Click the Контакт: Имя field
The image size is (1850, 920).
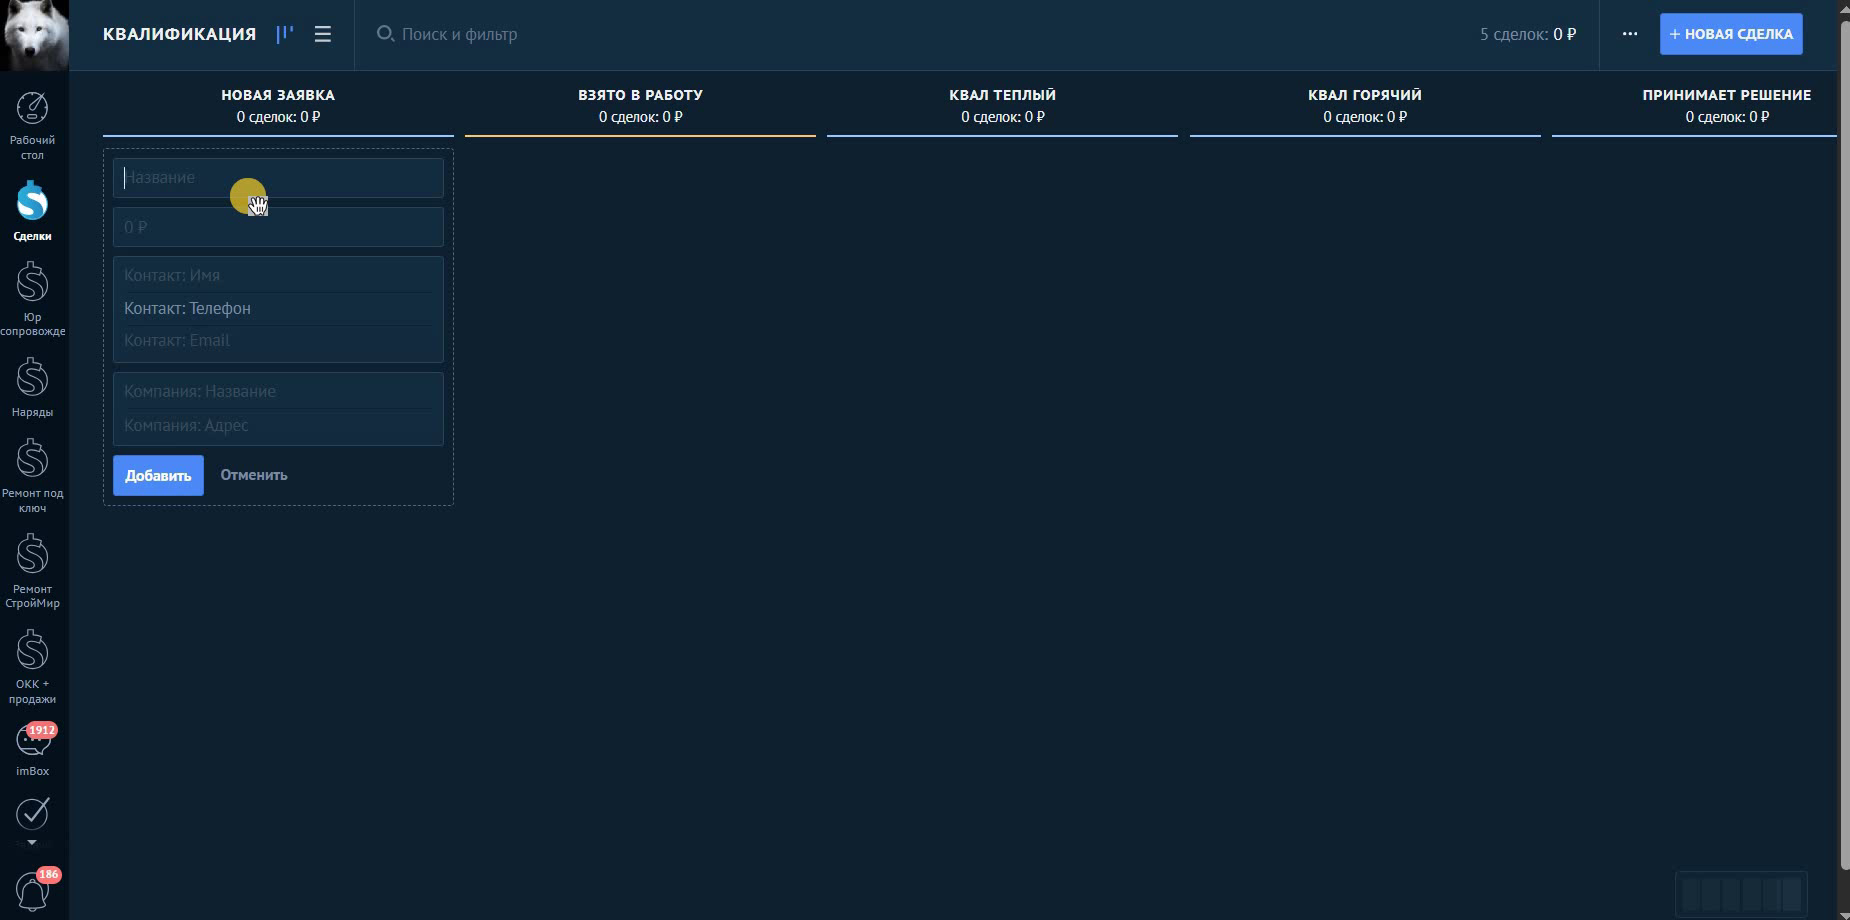[278, 275]
